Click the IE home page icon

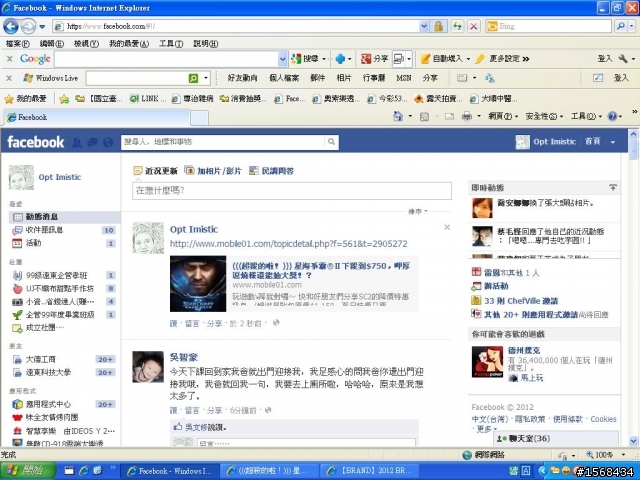pyautogui.click(x=398, y=117)
